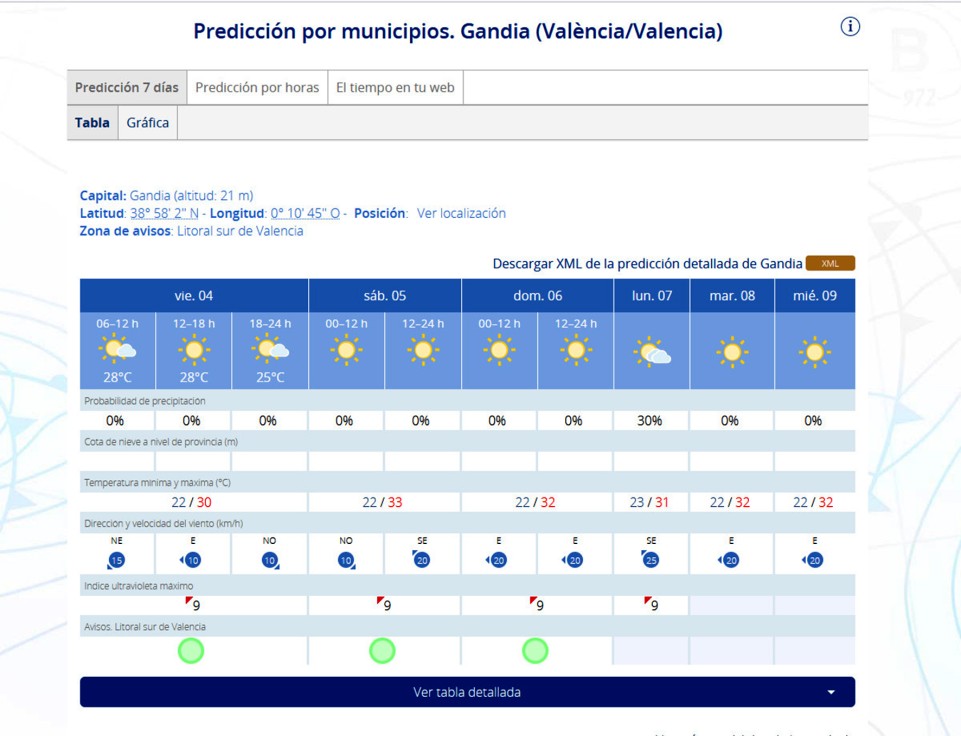961x736 pixels.
Task: Click sun-cloud icon for vie. 04 06–12 h
Action: [117, 349]
